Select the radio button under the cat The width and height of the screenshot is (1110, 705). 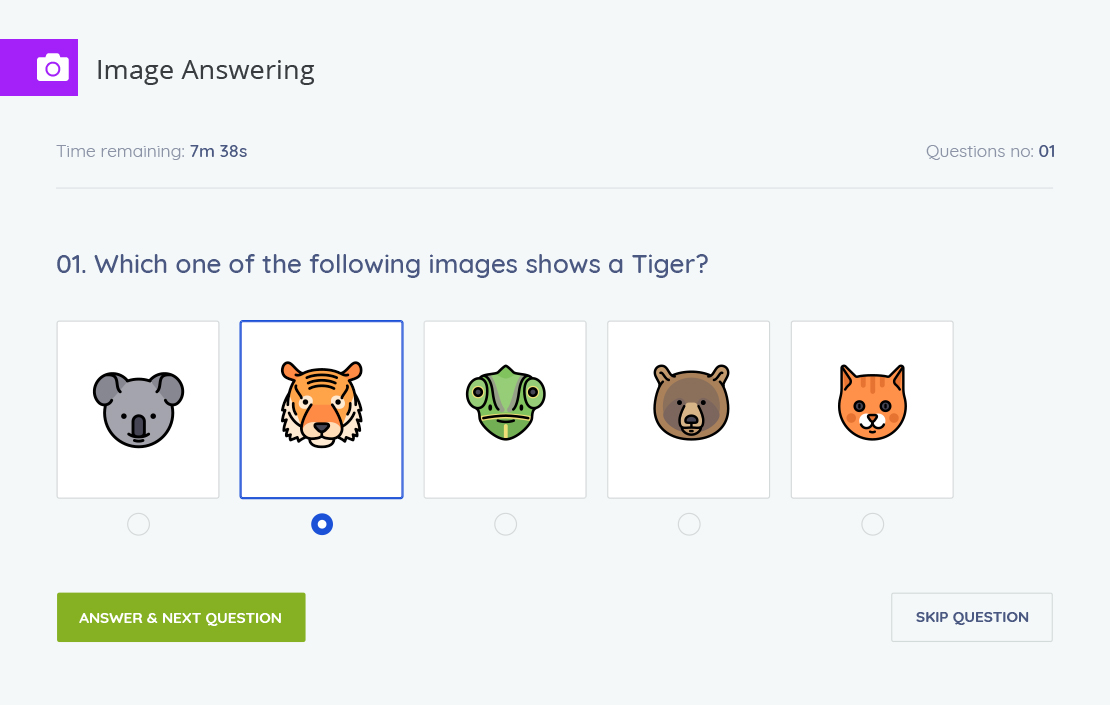[x=872, y=525]
